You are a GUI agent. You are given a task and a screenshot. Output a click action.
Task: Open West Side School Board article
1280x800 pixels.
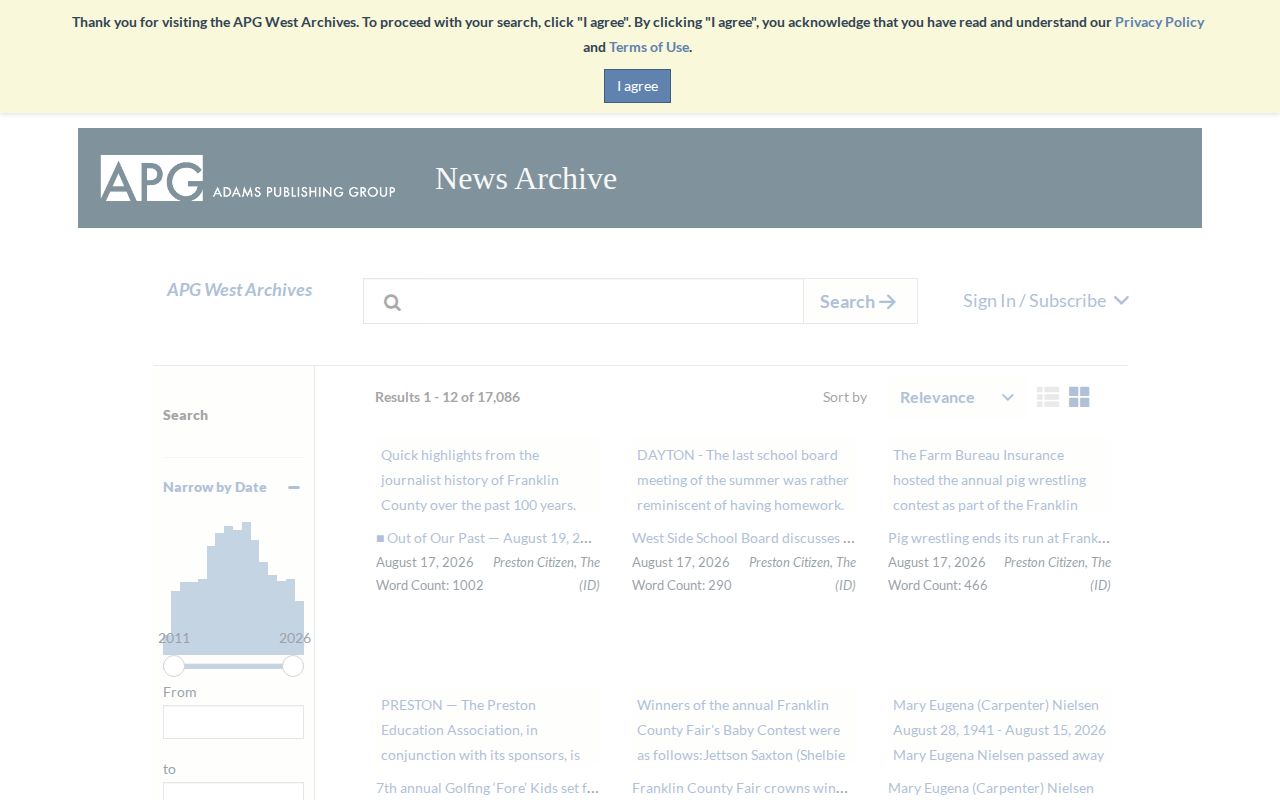744,538
